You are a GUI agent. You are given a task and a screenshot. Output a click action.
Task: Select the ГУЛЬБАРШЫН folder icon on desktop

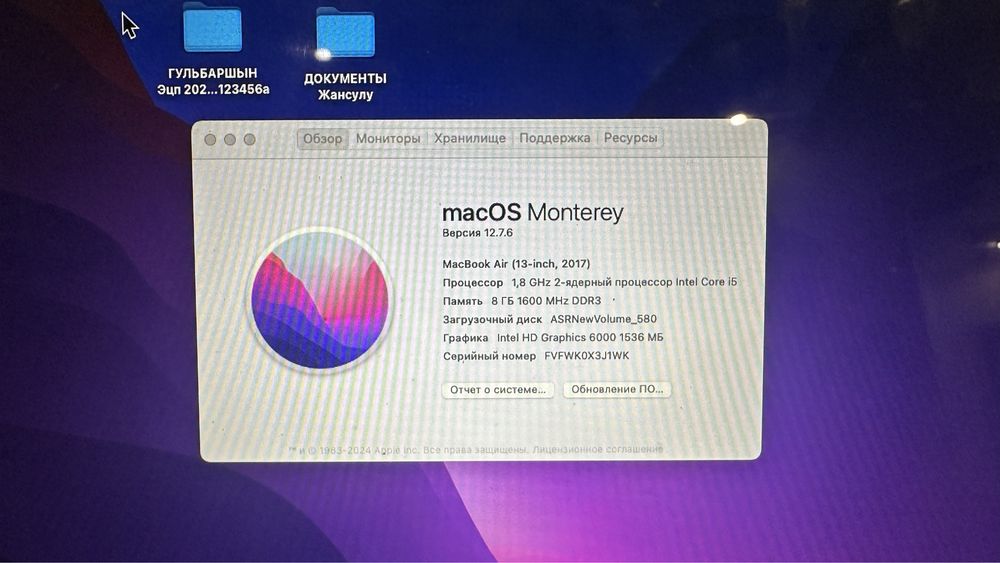tap(212, 28)
